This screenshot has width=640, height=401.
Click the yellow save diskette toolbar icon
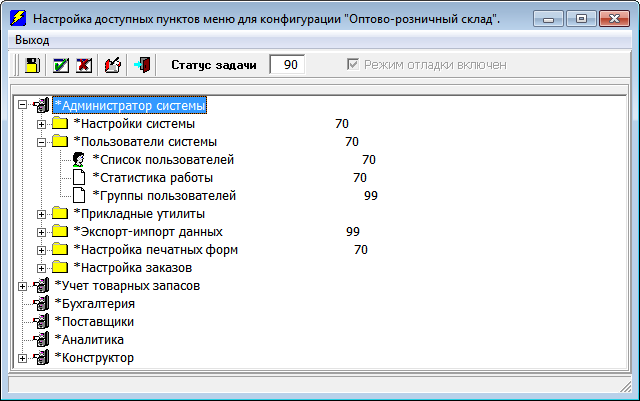(x=32, y=65)
